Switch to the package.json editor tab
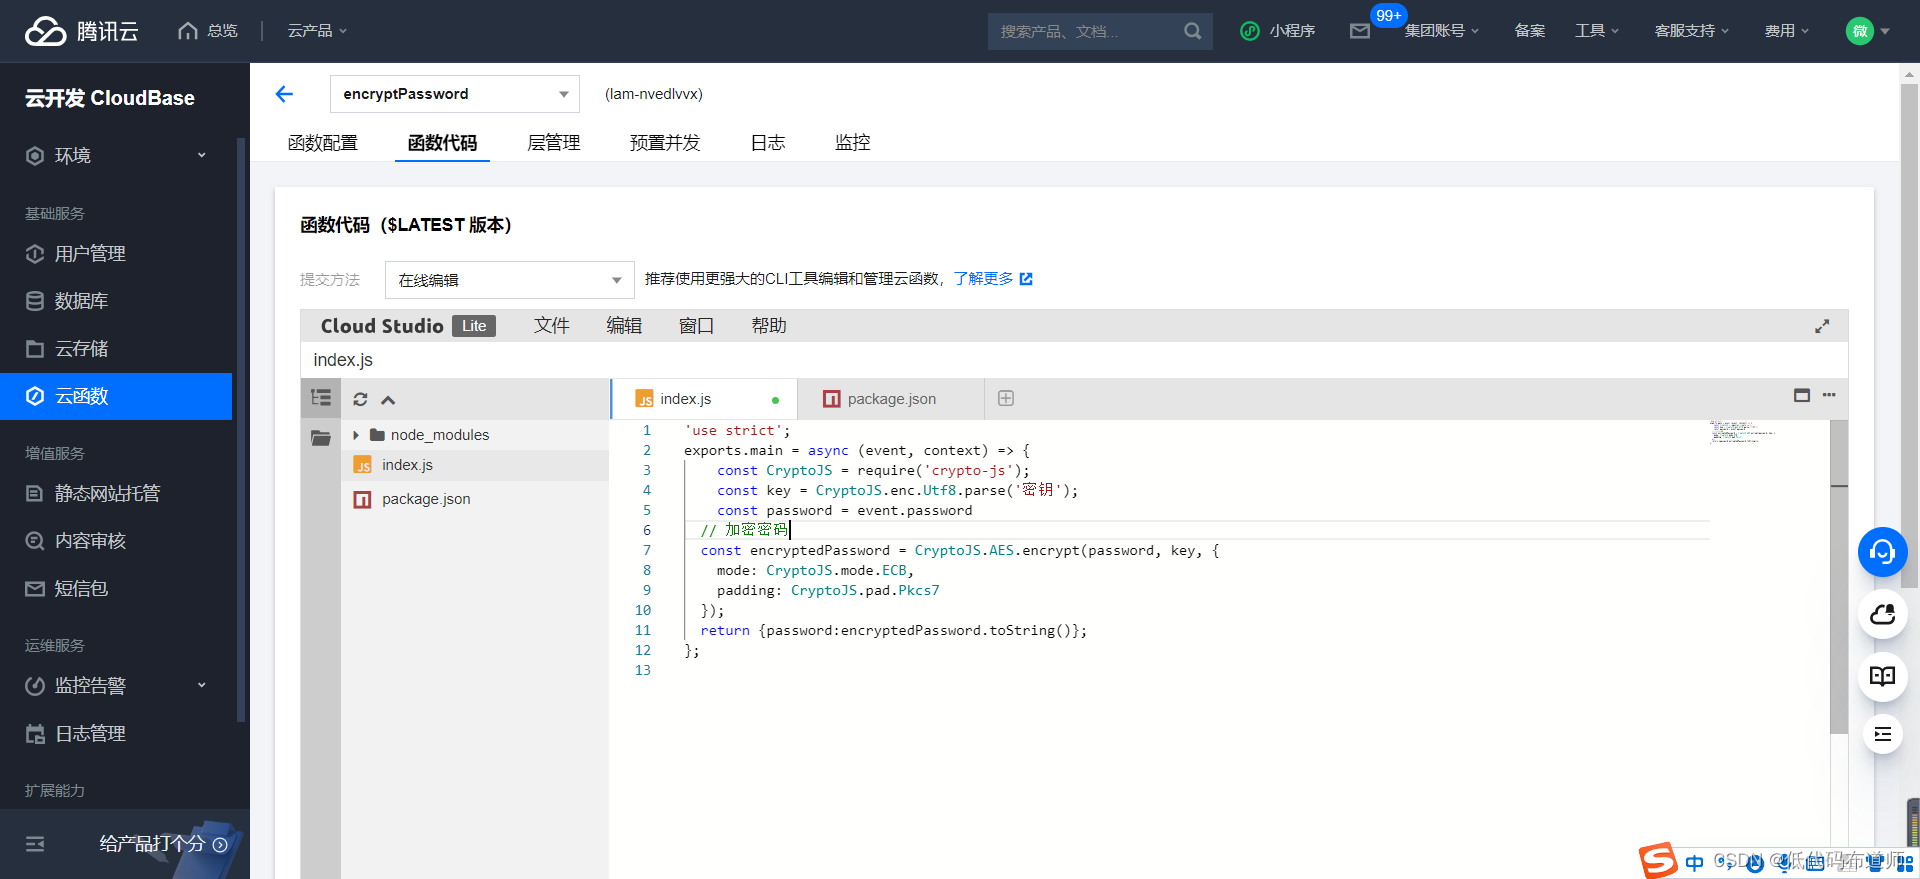Screen dimensions: 1920x879 (x=890, y=399)
